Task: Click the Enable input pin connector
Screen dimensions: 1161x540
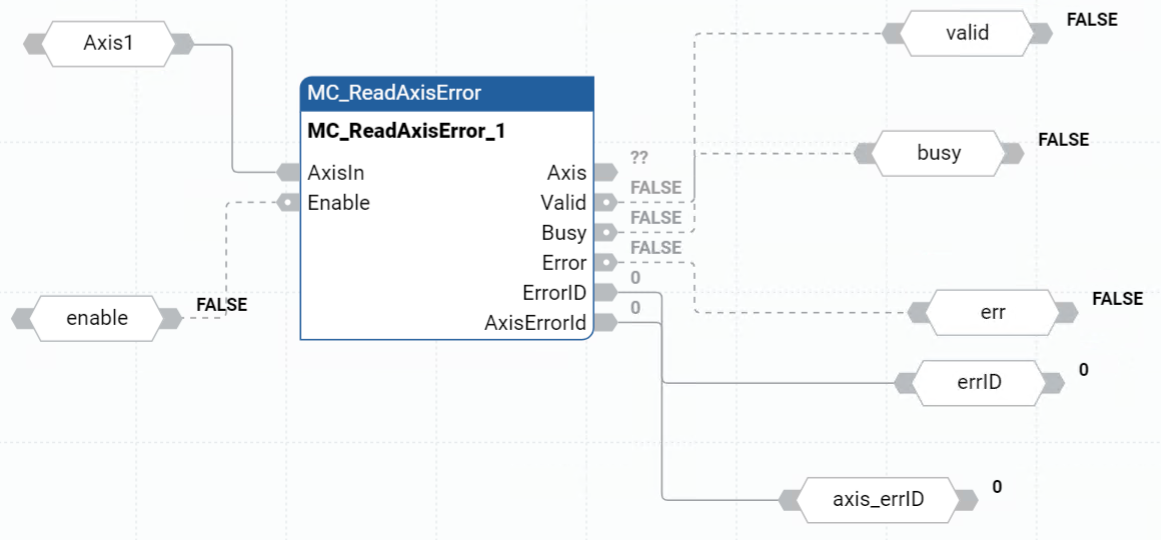Action: tap(289, 202)
